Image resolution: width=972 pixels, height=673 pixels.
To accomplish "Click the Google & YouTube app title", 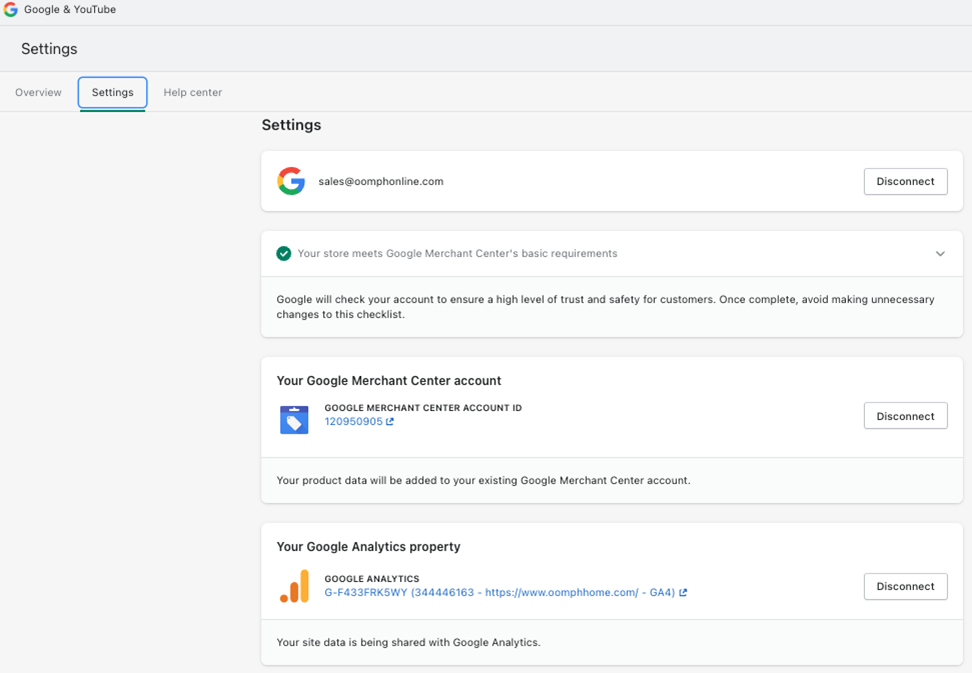I will [x=70, y=10].
